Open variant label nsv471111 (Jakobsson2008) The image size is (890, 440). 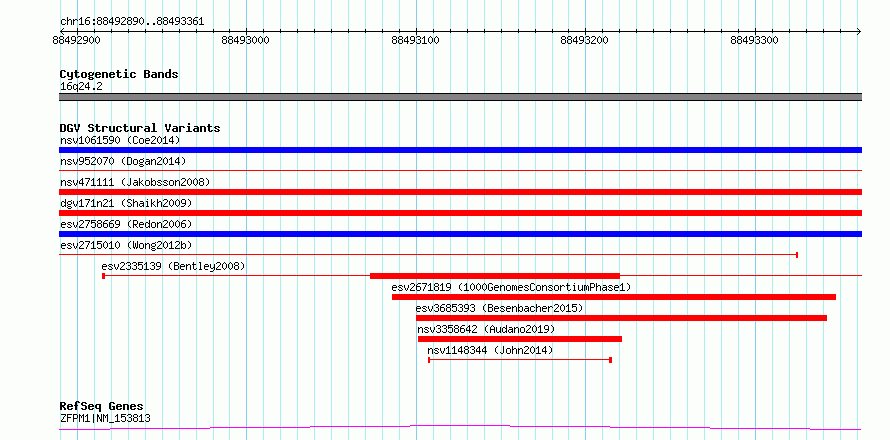coord(135,182)
